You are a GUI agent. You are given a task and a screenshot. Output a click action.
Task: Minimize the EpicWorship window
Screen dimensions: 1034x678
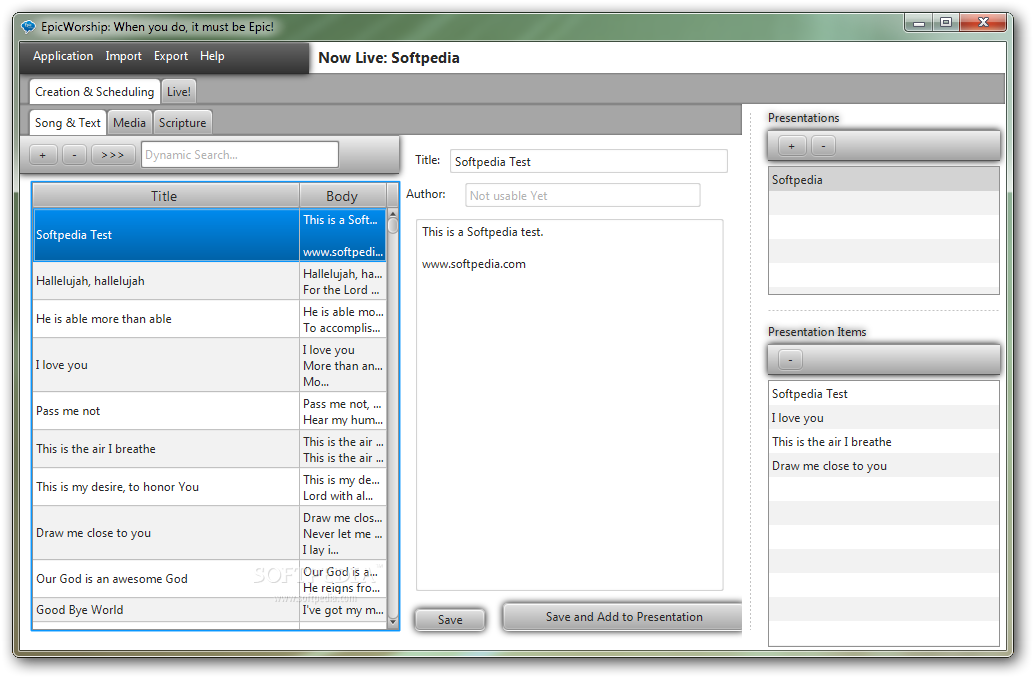pyautogui.click(x=919, y=23)
